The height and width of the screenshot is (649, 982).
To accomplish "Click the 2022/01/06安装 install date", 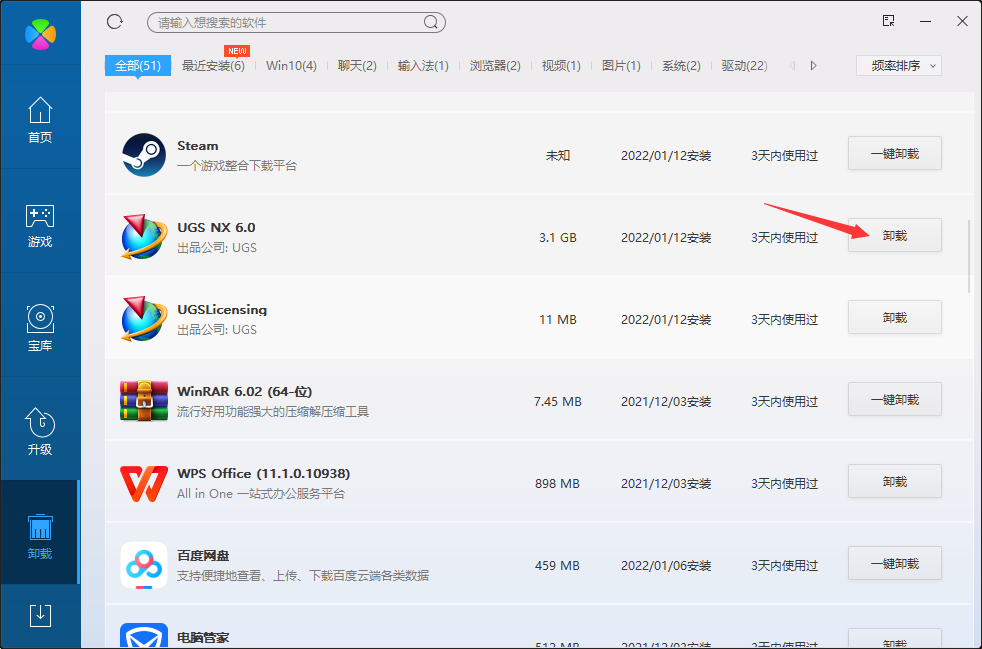I will pos(666,566).
